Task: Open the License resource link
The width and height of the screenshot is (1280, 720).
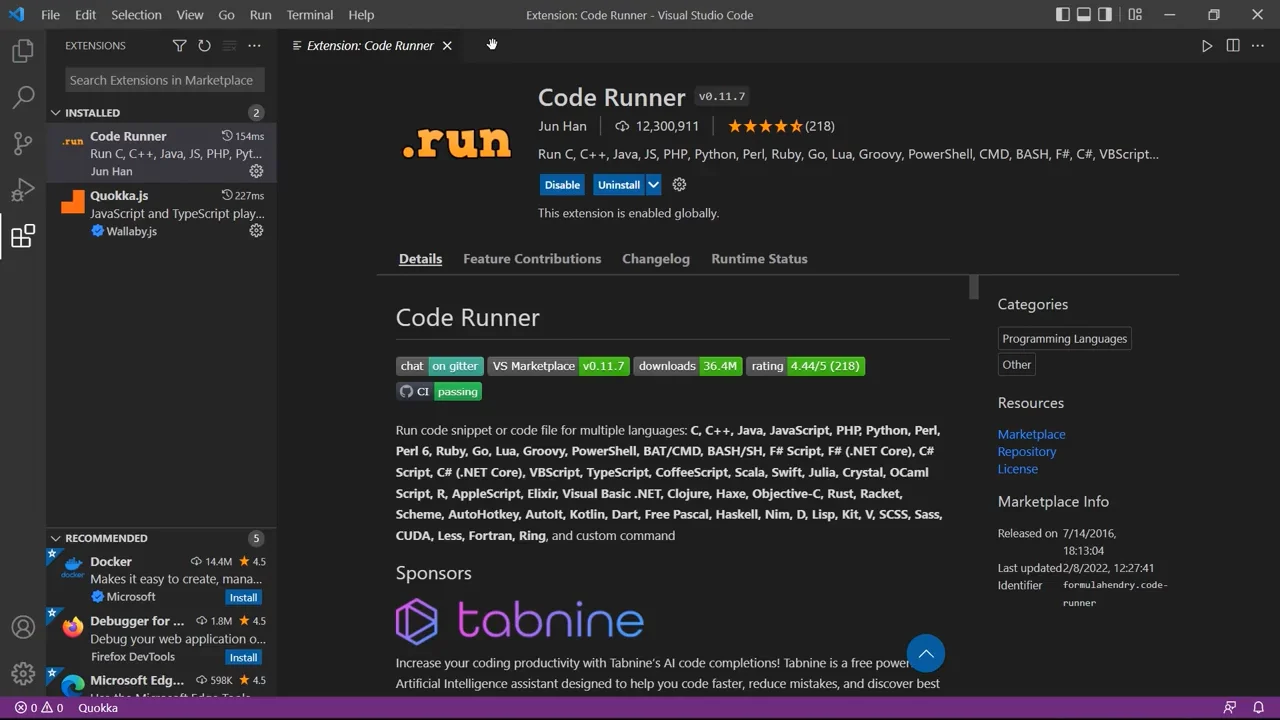Action: tap(1018, 469)
